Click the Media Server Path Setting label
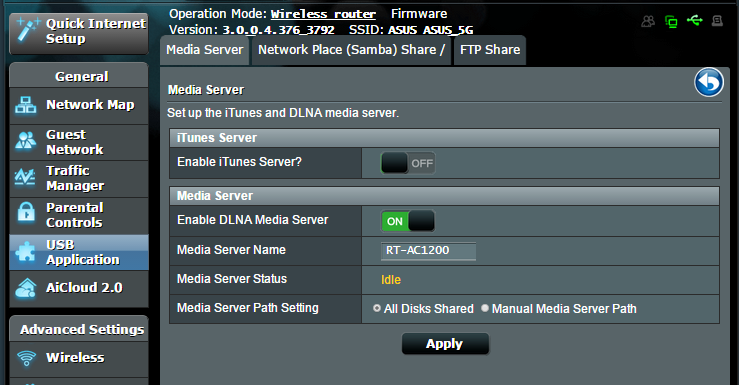The height and width of the screenshot is (385, 739). click(248, 308)
